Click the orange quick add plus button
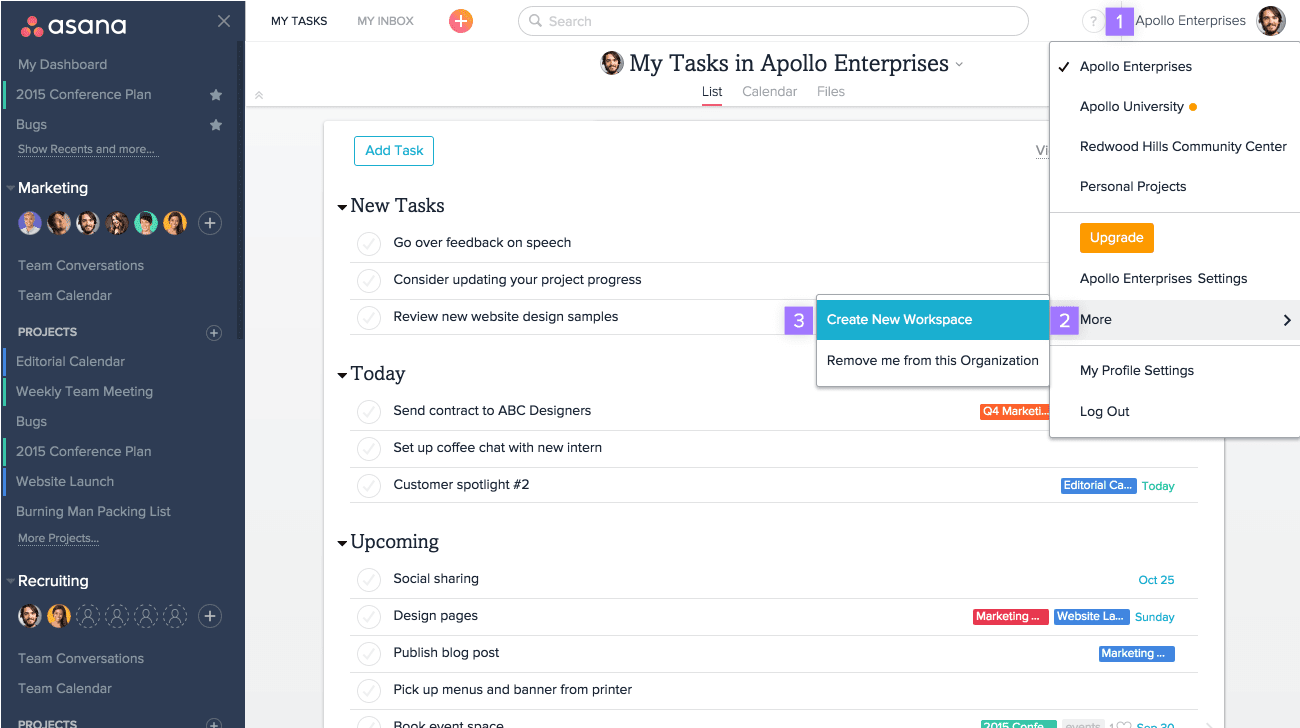This screenshot has height=728, width=1300. point(461,21)
